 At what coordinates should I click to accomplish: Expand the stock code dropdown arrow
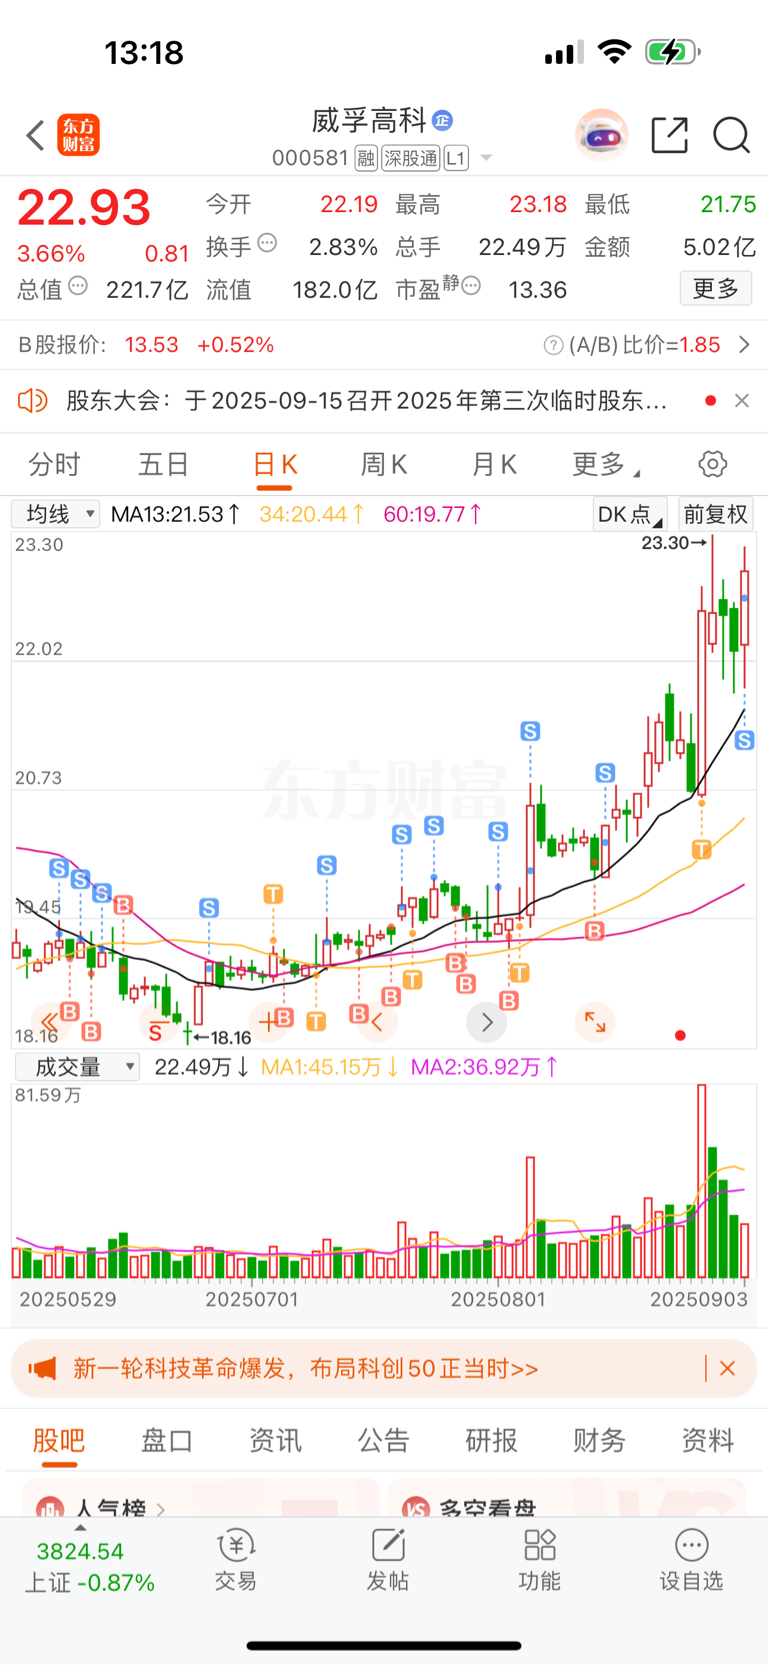(486, 158)
